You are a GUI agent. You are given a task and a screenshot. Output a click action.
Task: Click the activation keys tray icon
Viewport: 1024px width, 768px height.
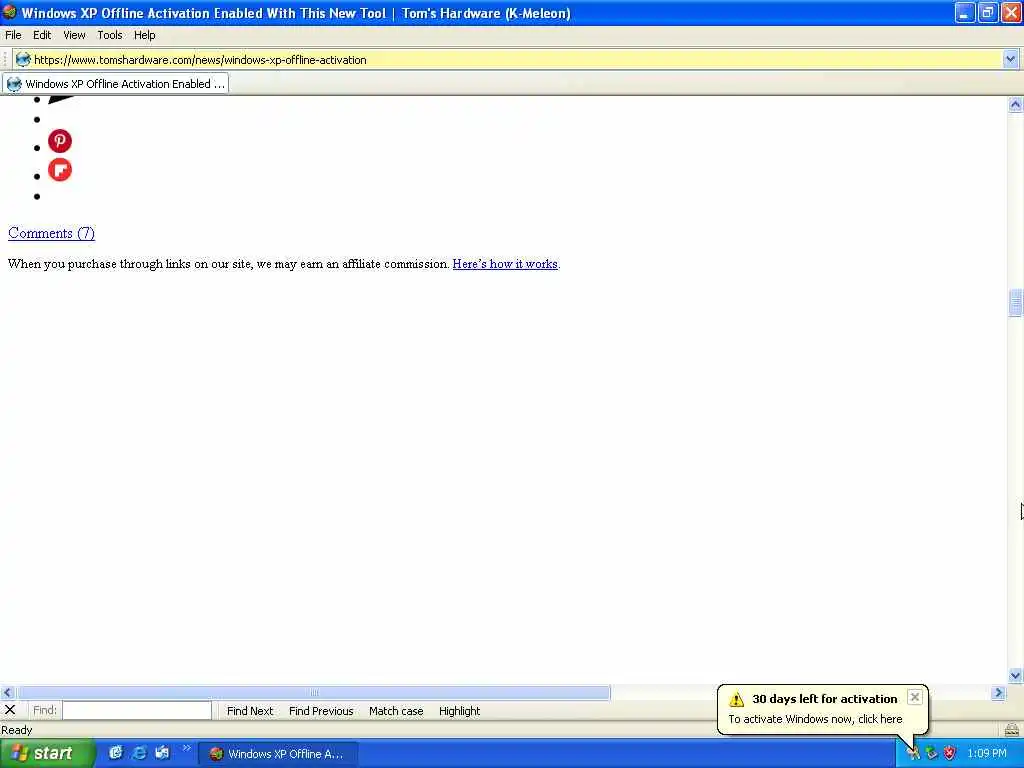coord(913,754)
